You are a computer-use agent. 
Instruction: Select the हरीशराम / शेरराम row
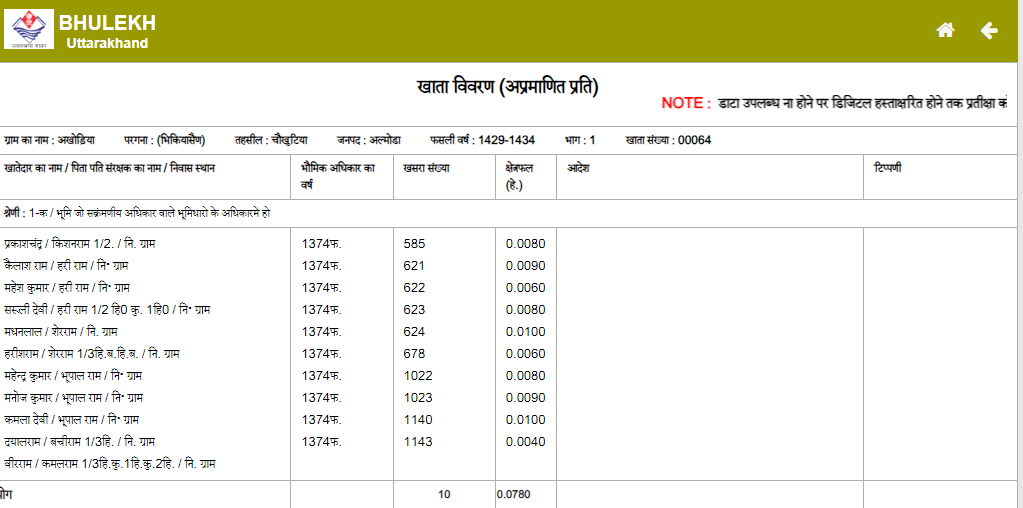coord(91,353)
